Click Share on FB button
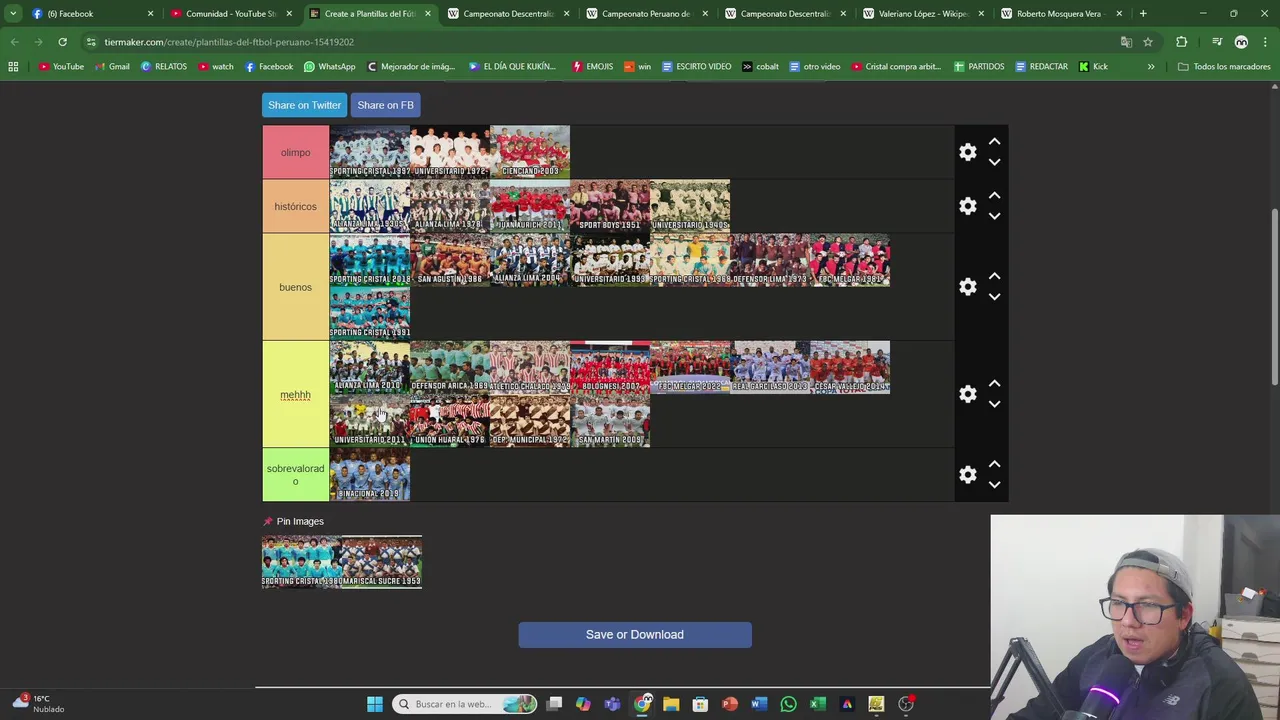Image resolution: width=1280 pixels, height=720 pixels. 385,105
